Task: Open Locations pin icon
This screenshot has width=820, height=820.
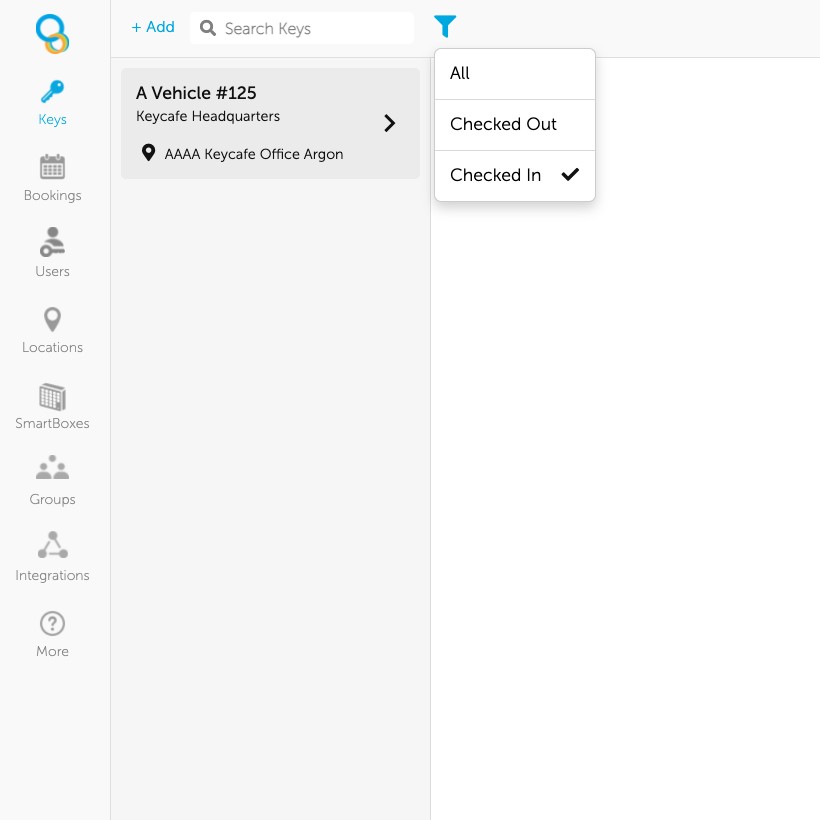Action: point(52,319)
